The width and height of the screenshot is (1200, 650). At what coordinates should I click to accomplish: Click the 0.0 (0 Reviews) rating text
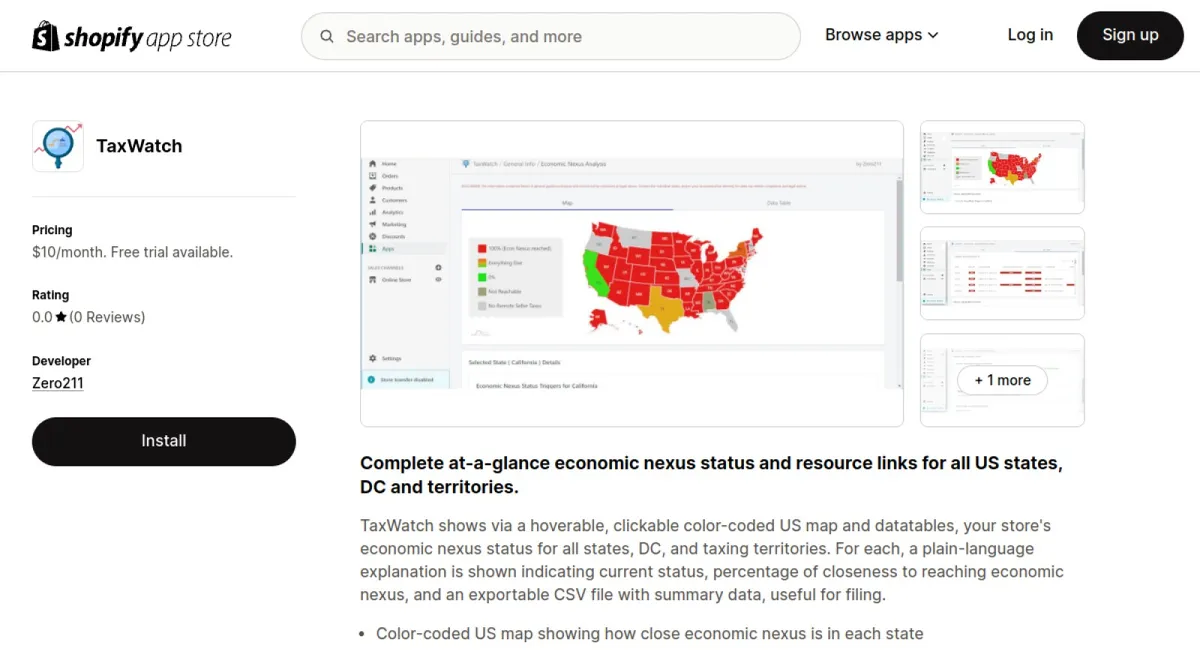pyautogui.click(x=88, y=317)
